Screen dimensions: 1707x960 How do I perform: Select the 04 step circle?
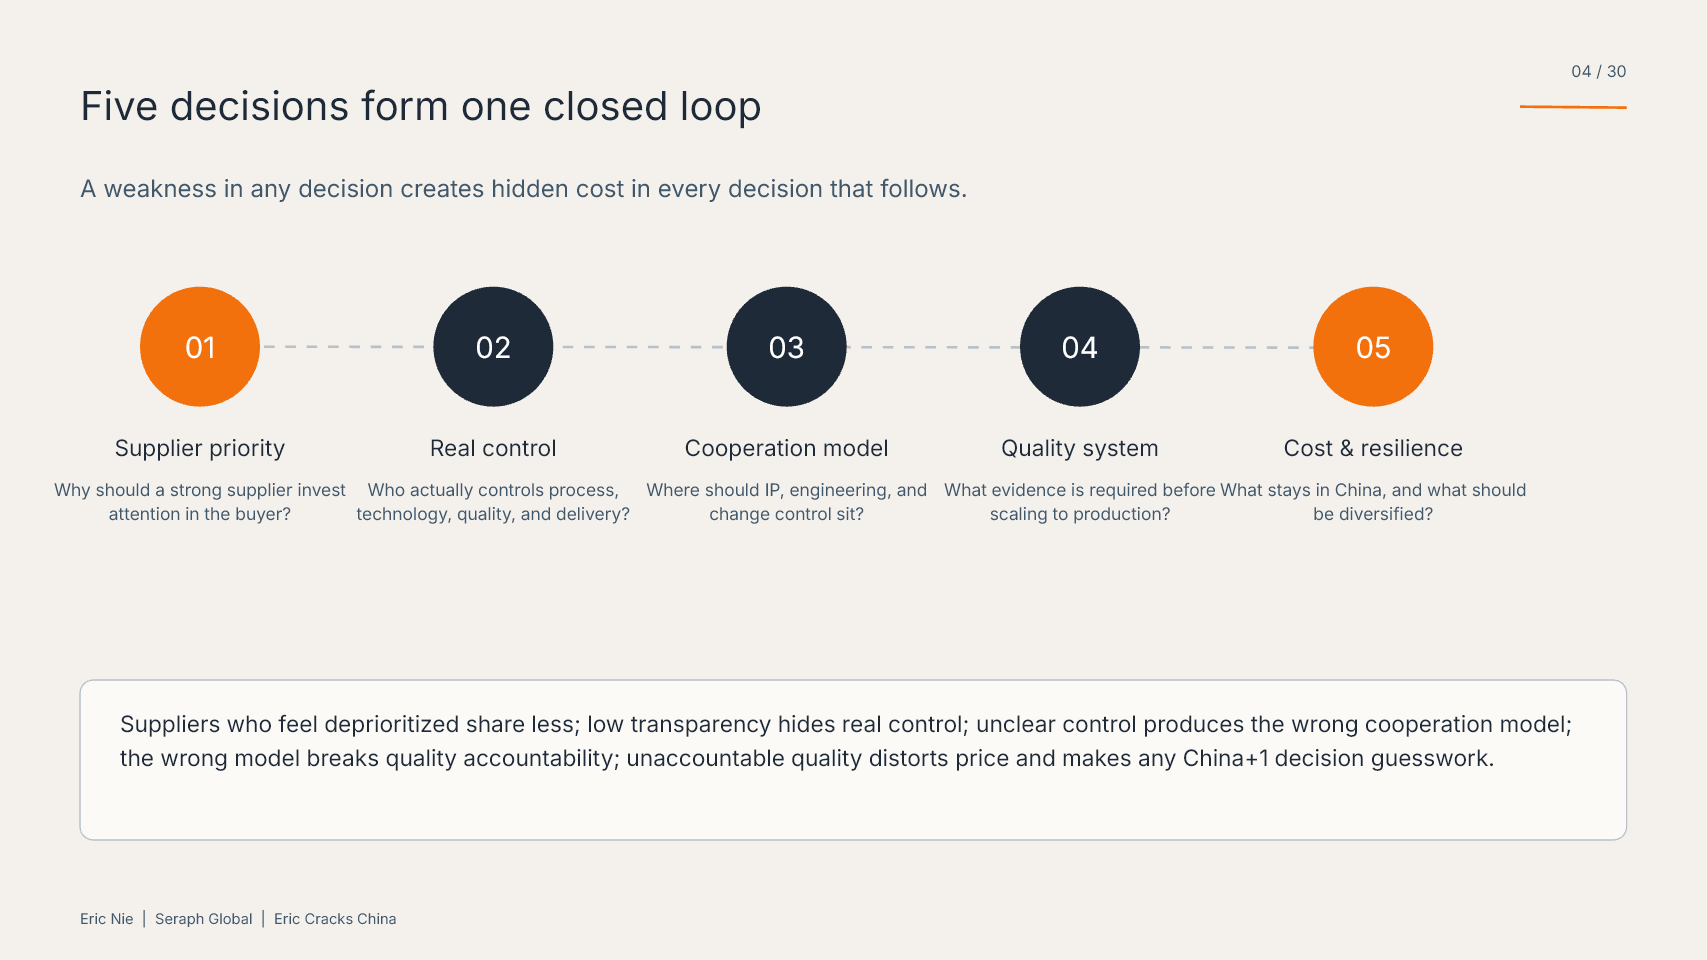1080,347
